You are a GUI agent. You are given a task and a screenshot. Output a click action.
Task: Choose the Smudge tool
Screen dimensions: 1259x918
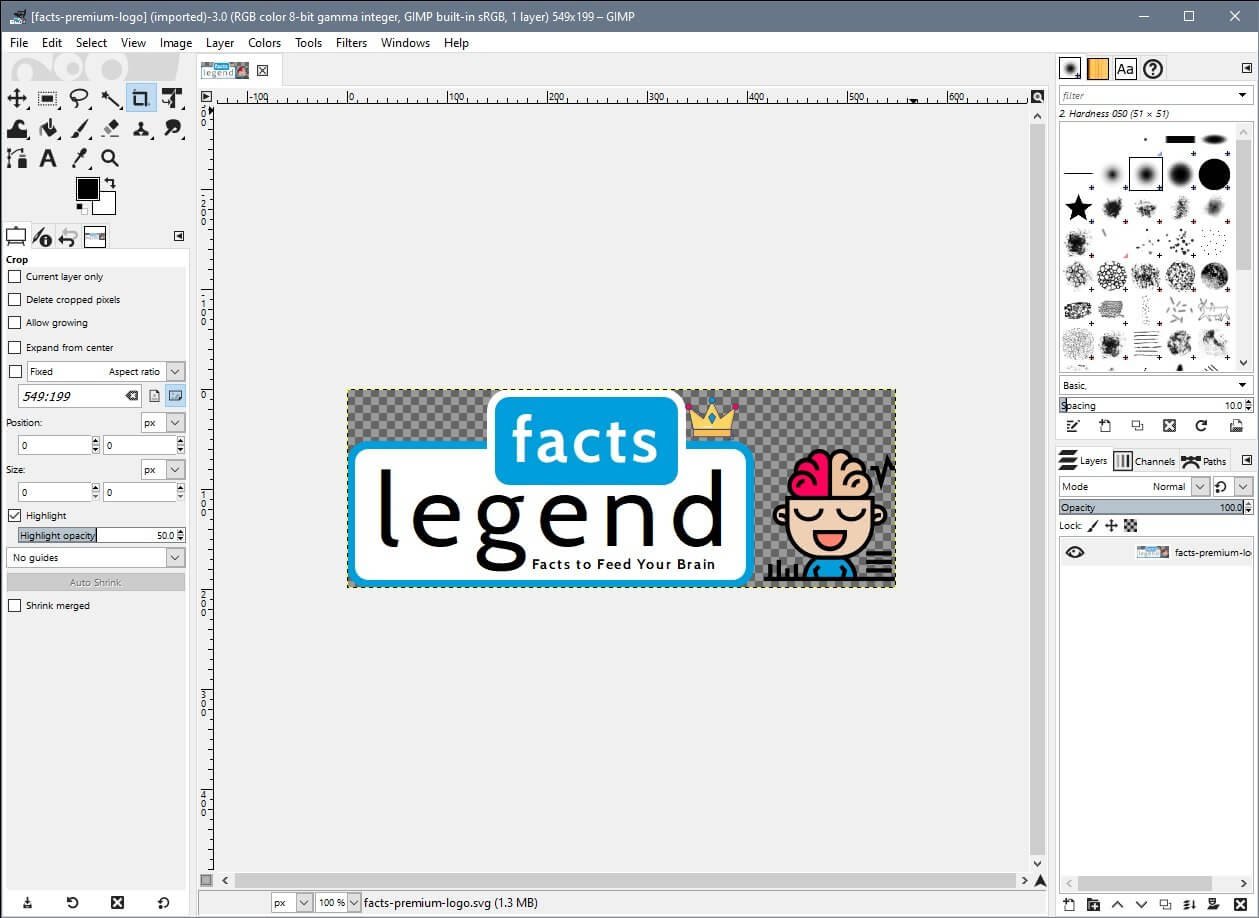click(x=172, y=128)
